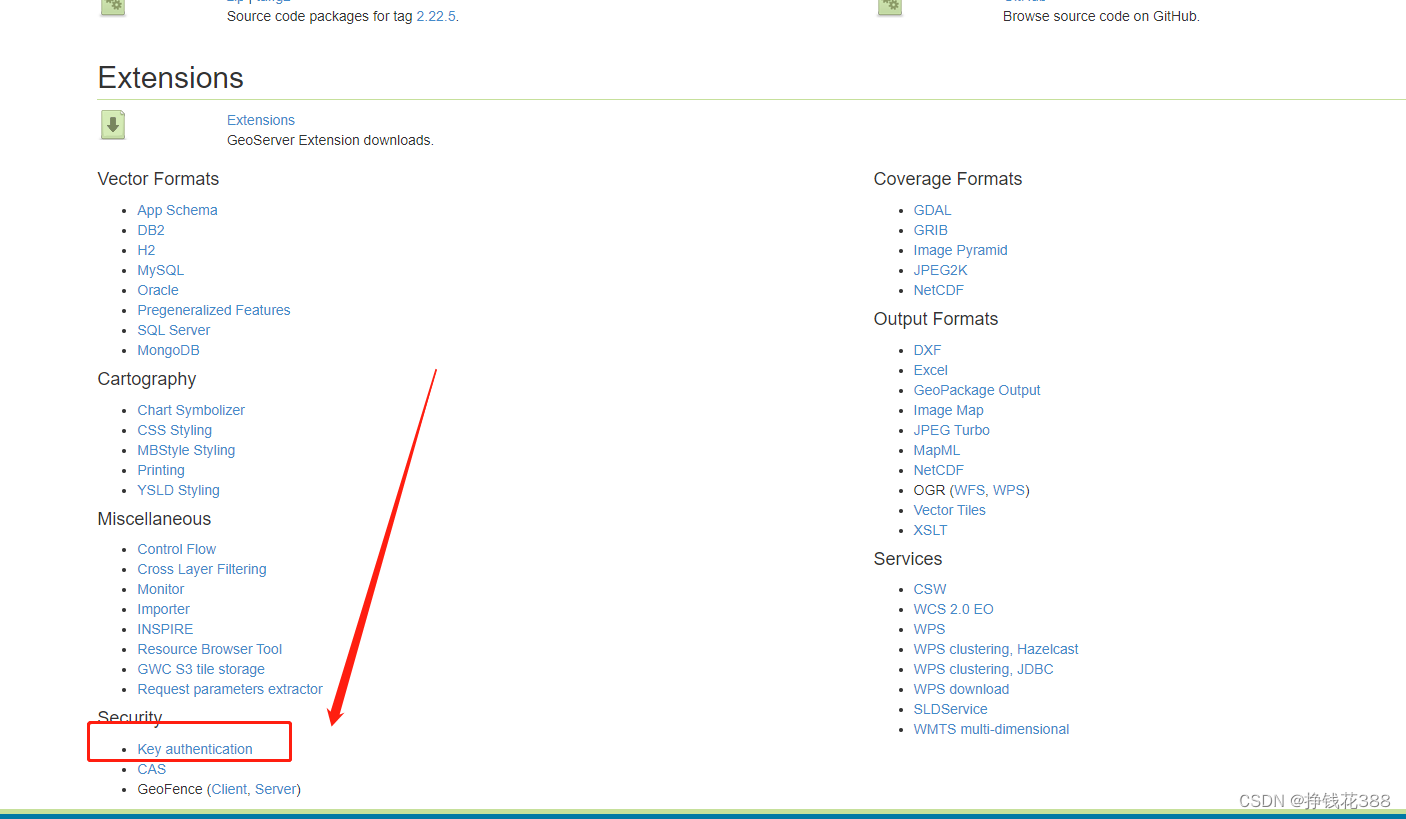Viewport: 1406px width, 819px height.
Task: Click the Importer extension link
Action: (x=164, y=609)
